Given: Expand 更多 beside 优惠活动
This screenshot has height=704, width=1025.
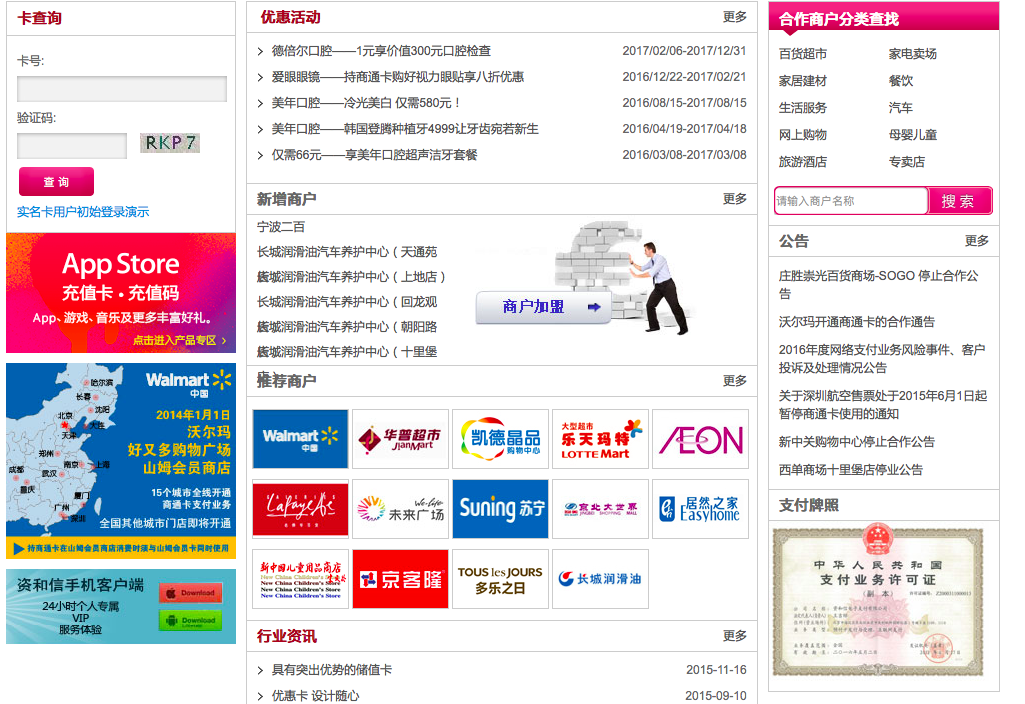Looking at the screenshot, I should click(734, 17).
